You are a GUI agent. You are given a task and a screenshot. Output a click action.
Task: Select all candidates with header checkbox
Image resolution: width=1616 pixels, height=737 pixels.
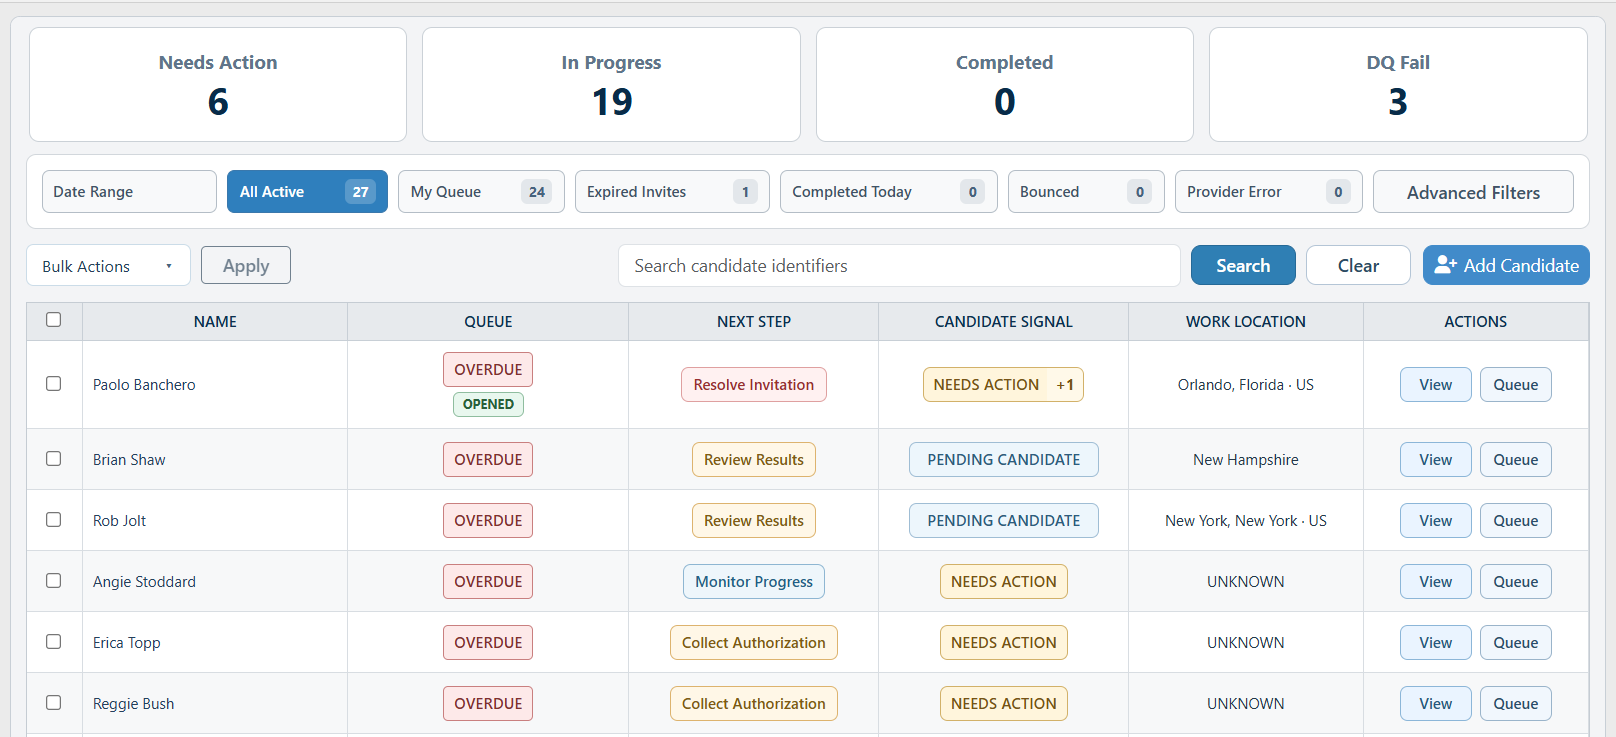pyautogui.click(x=54, y=320)
